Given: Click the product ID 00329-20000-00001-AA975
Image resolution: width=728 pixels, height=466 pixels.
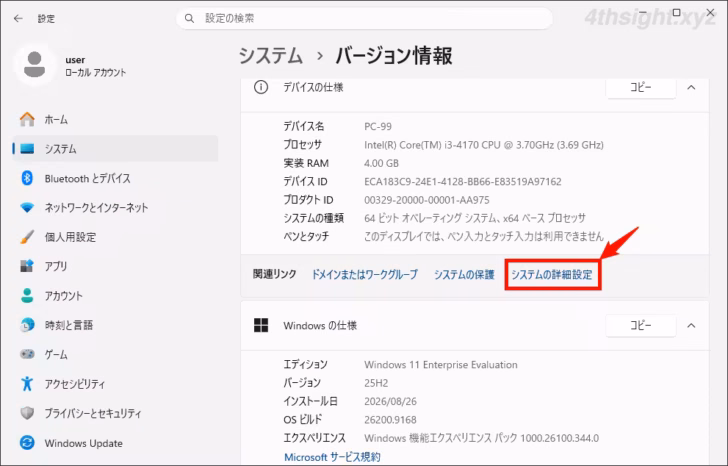Looking at the screenshot, I should [x=427, y=200].
